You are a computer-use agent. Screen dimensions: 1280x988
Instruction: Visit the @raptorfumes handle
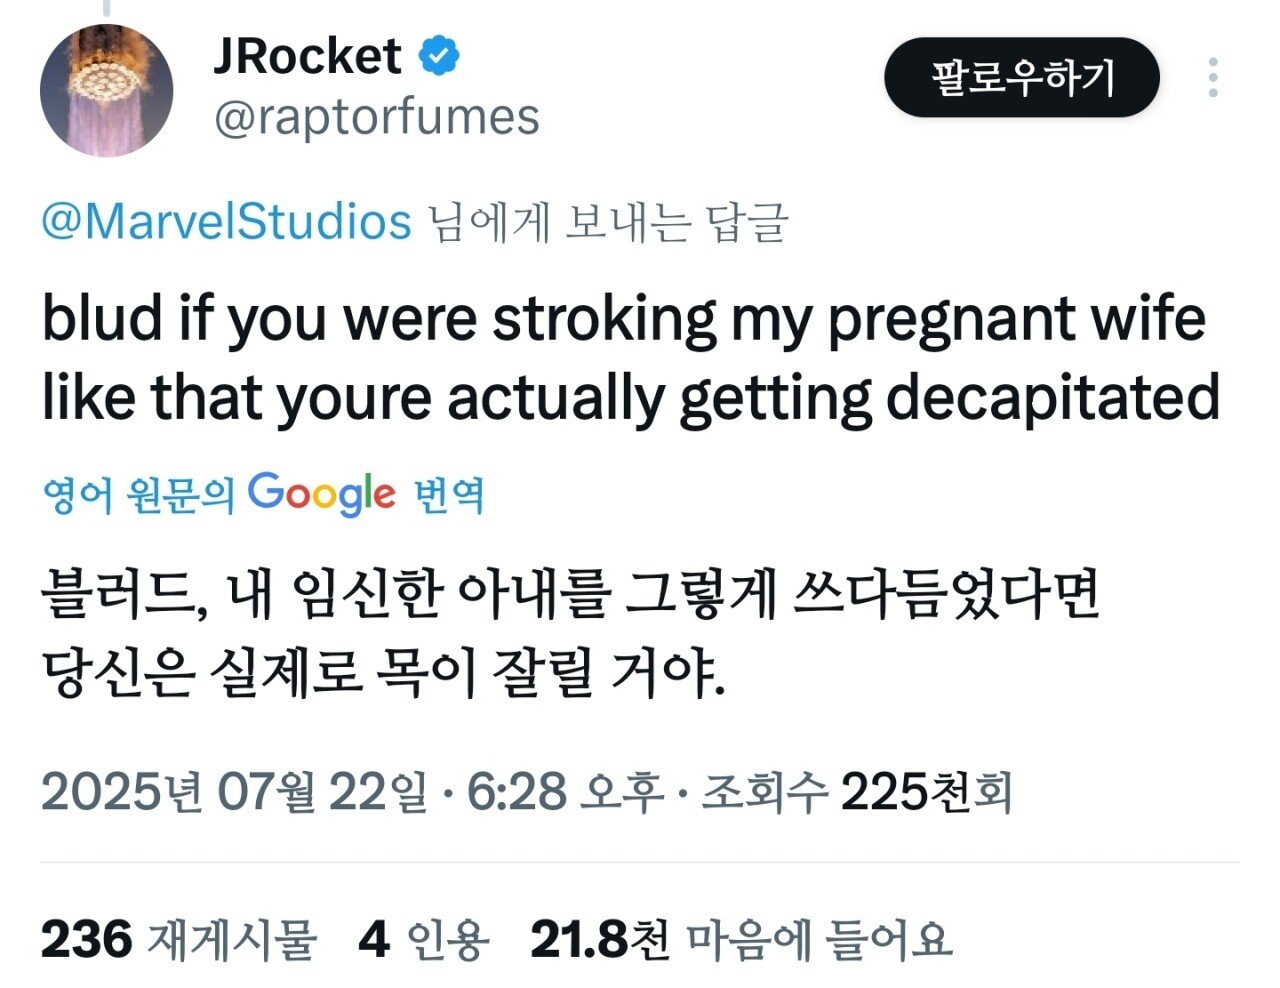[376, 117]
